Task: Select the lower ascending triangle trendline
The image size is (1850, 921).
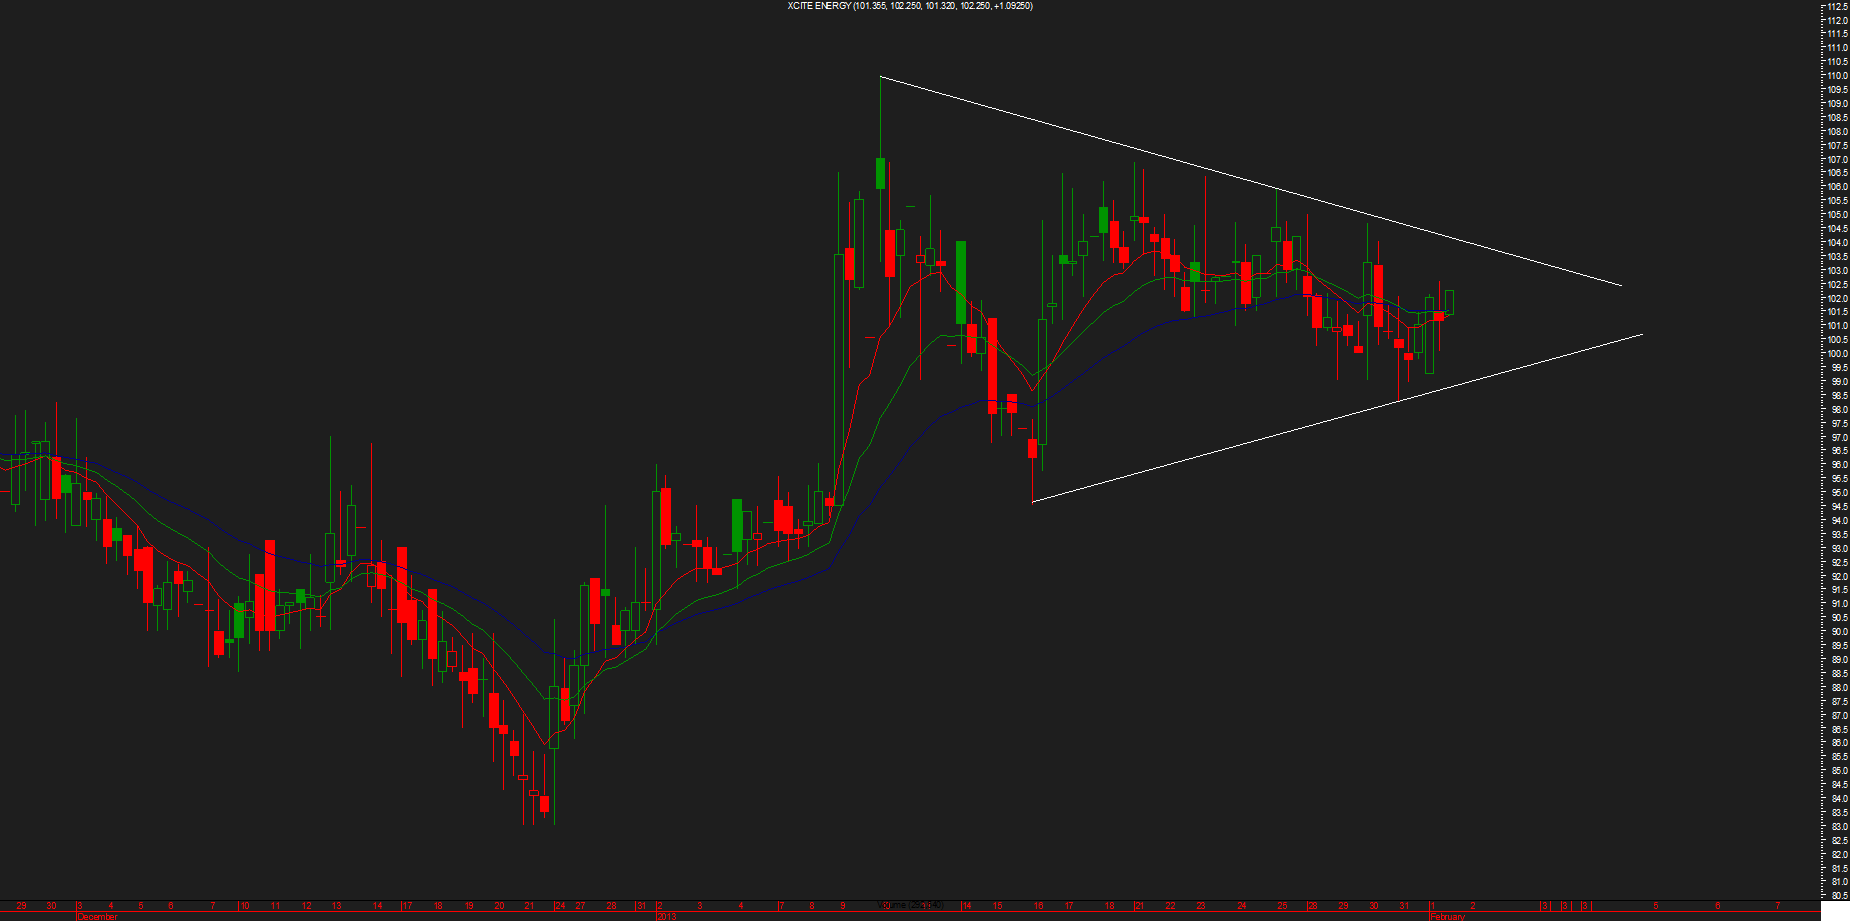Action: (x=1336, y=418)
